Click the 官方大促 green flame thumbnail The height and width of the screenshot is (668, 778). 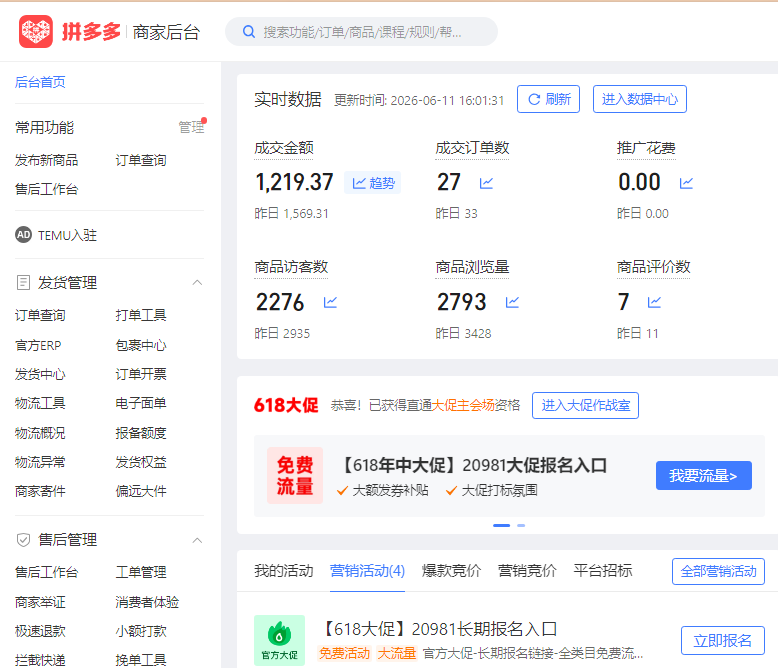tap(279, 640)
